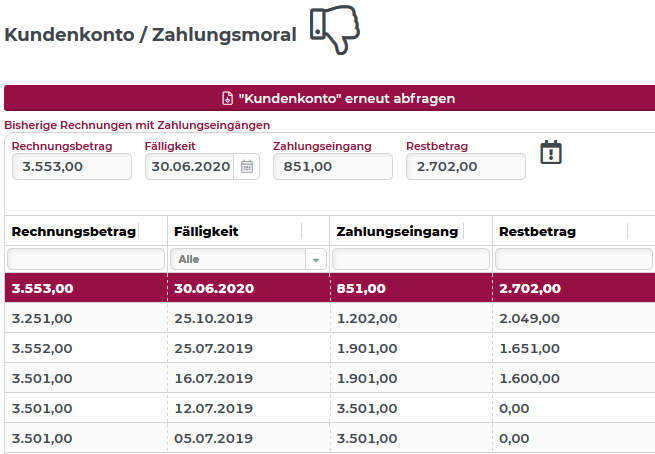Expand the Fälligkeit "Alle" filter dropdown arrow

(x=316, y=260)
